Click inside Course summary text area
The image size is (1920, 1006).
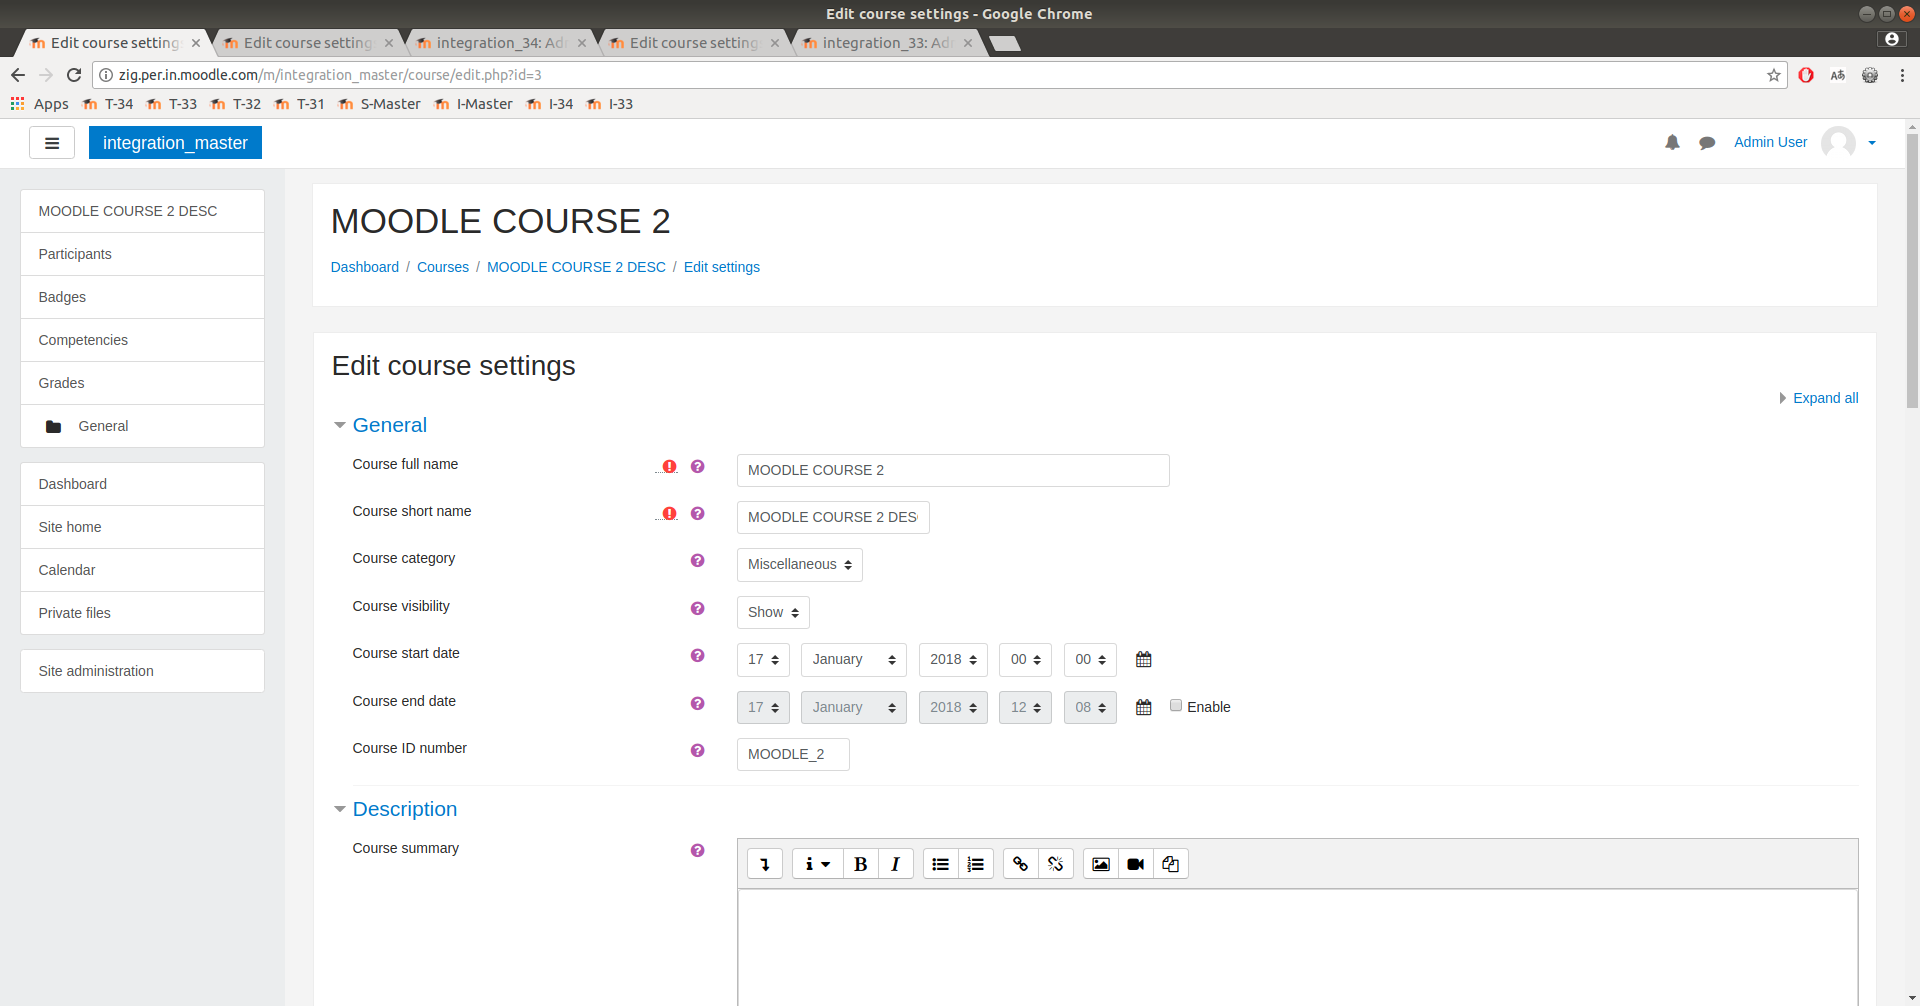point(1297,947)
